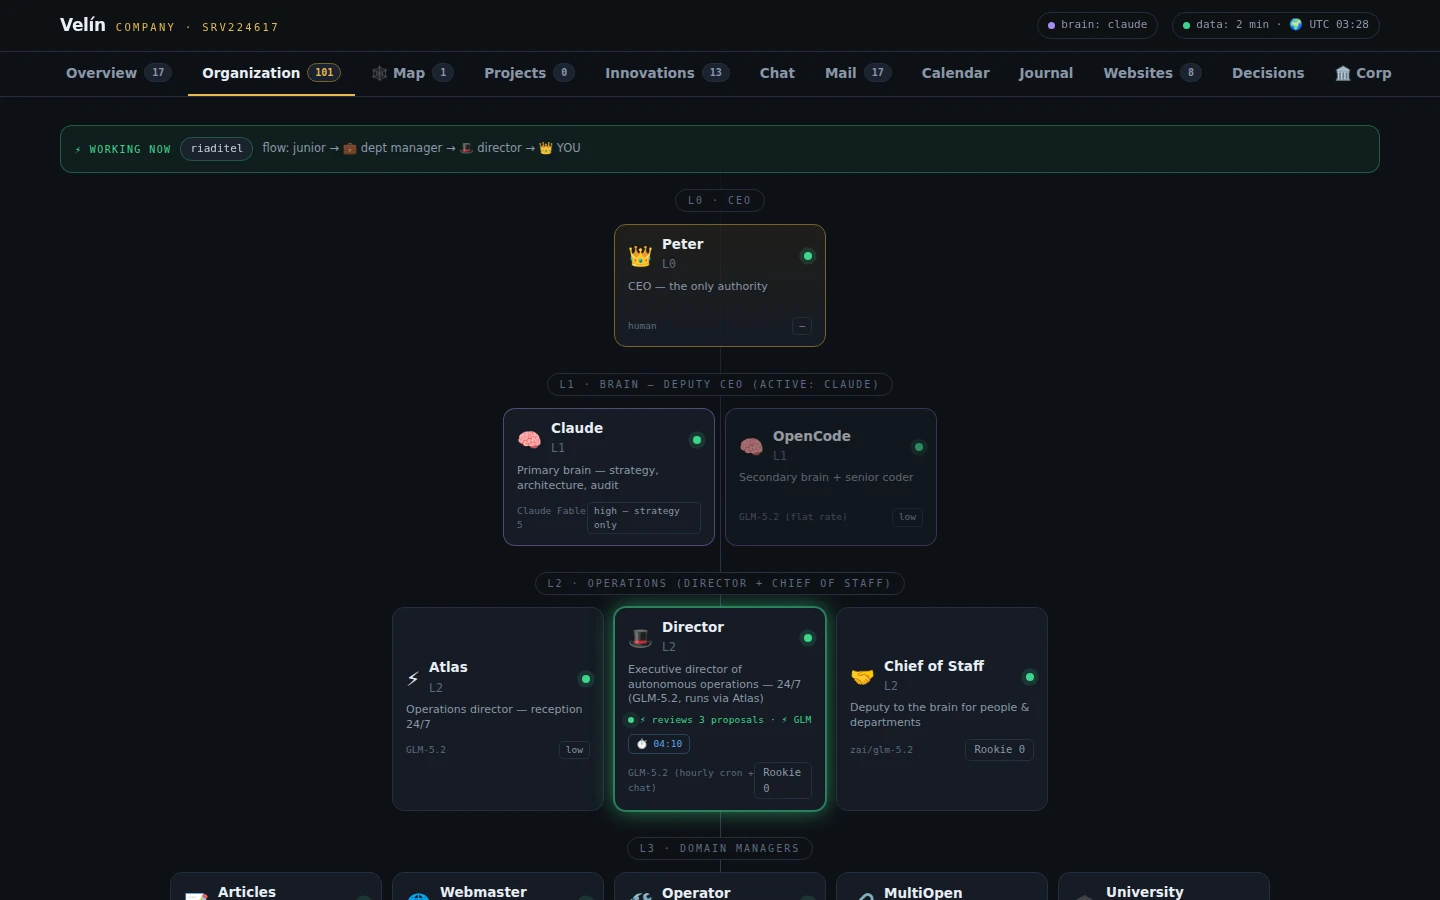Click the L2 · OPERATIONS level label
This screenshot has height=900, width=1440.
(x=720, y=584)
